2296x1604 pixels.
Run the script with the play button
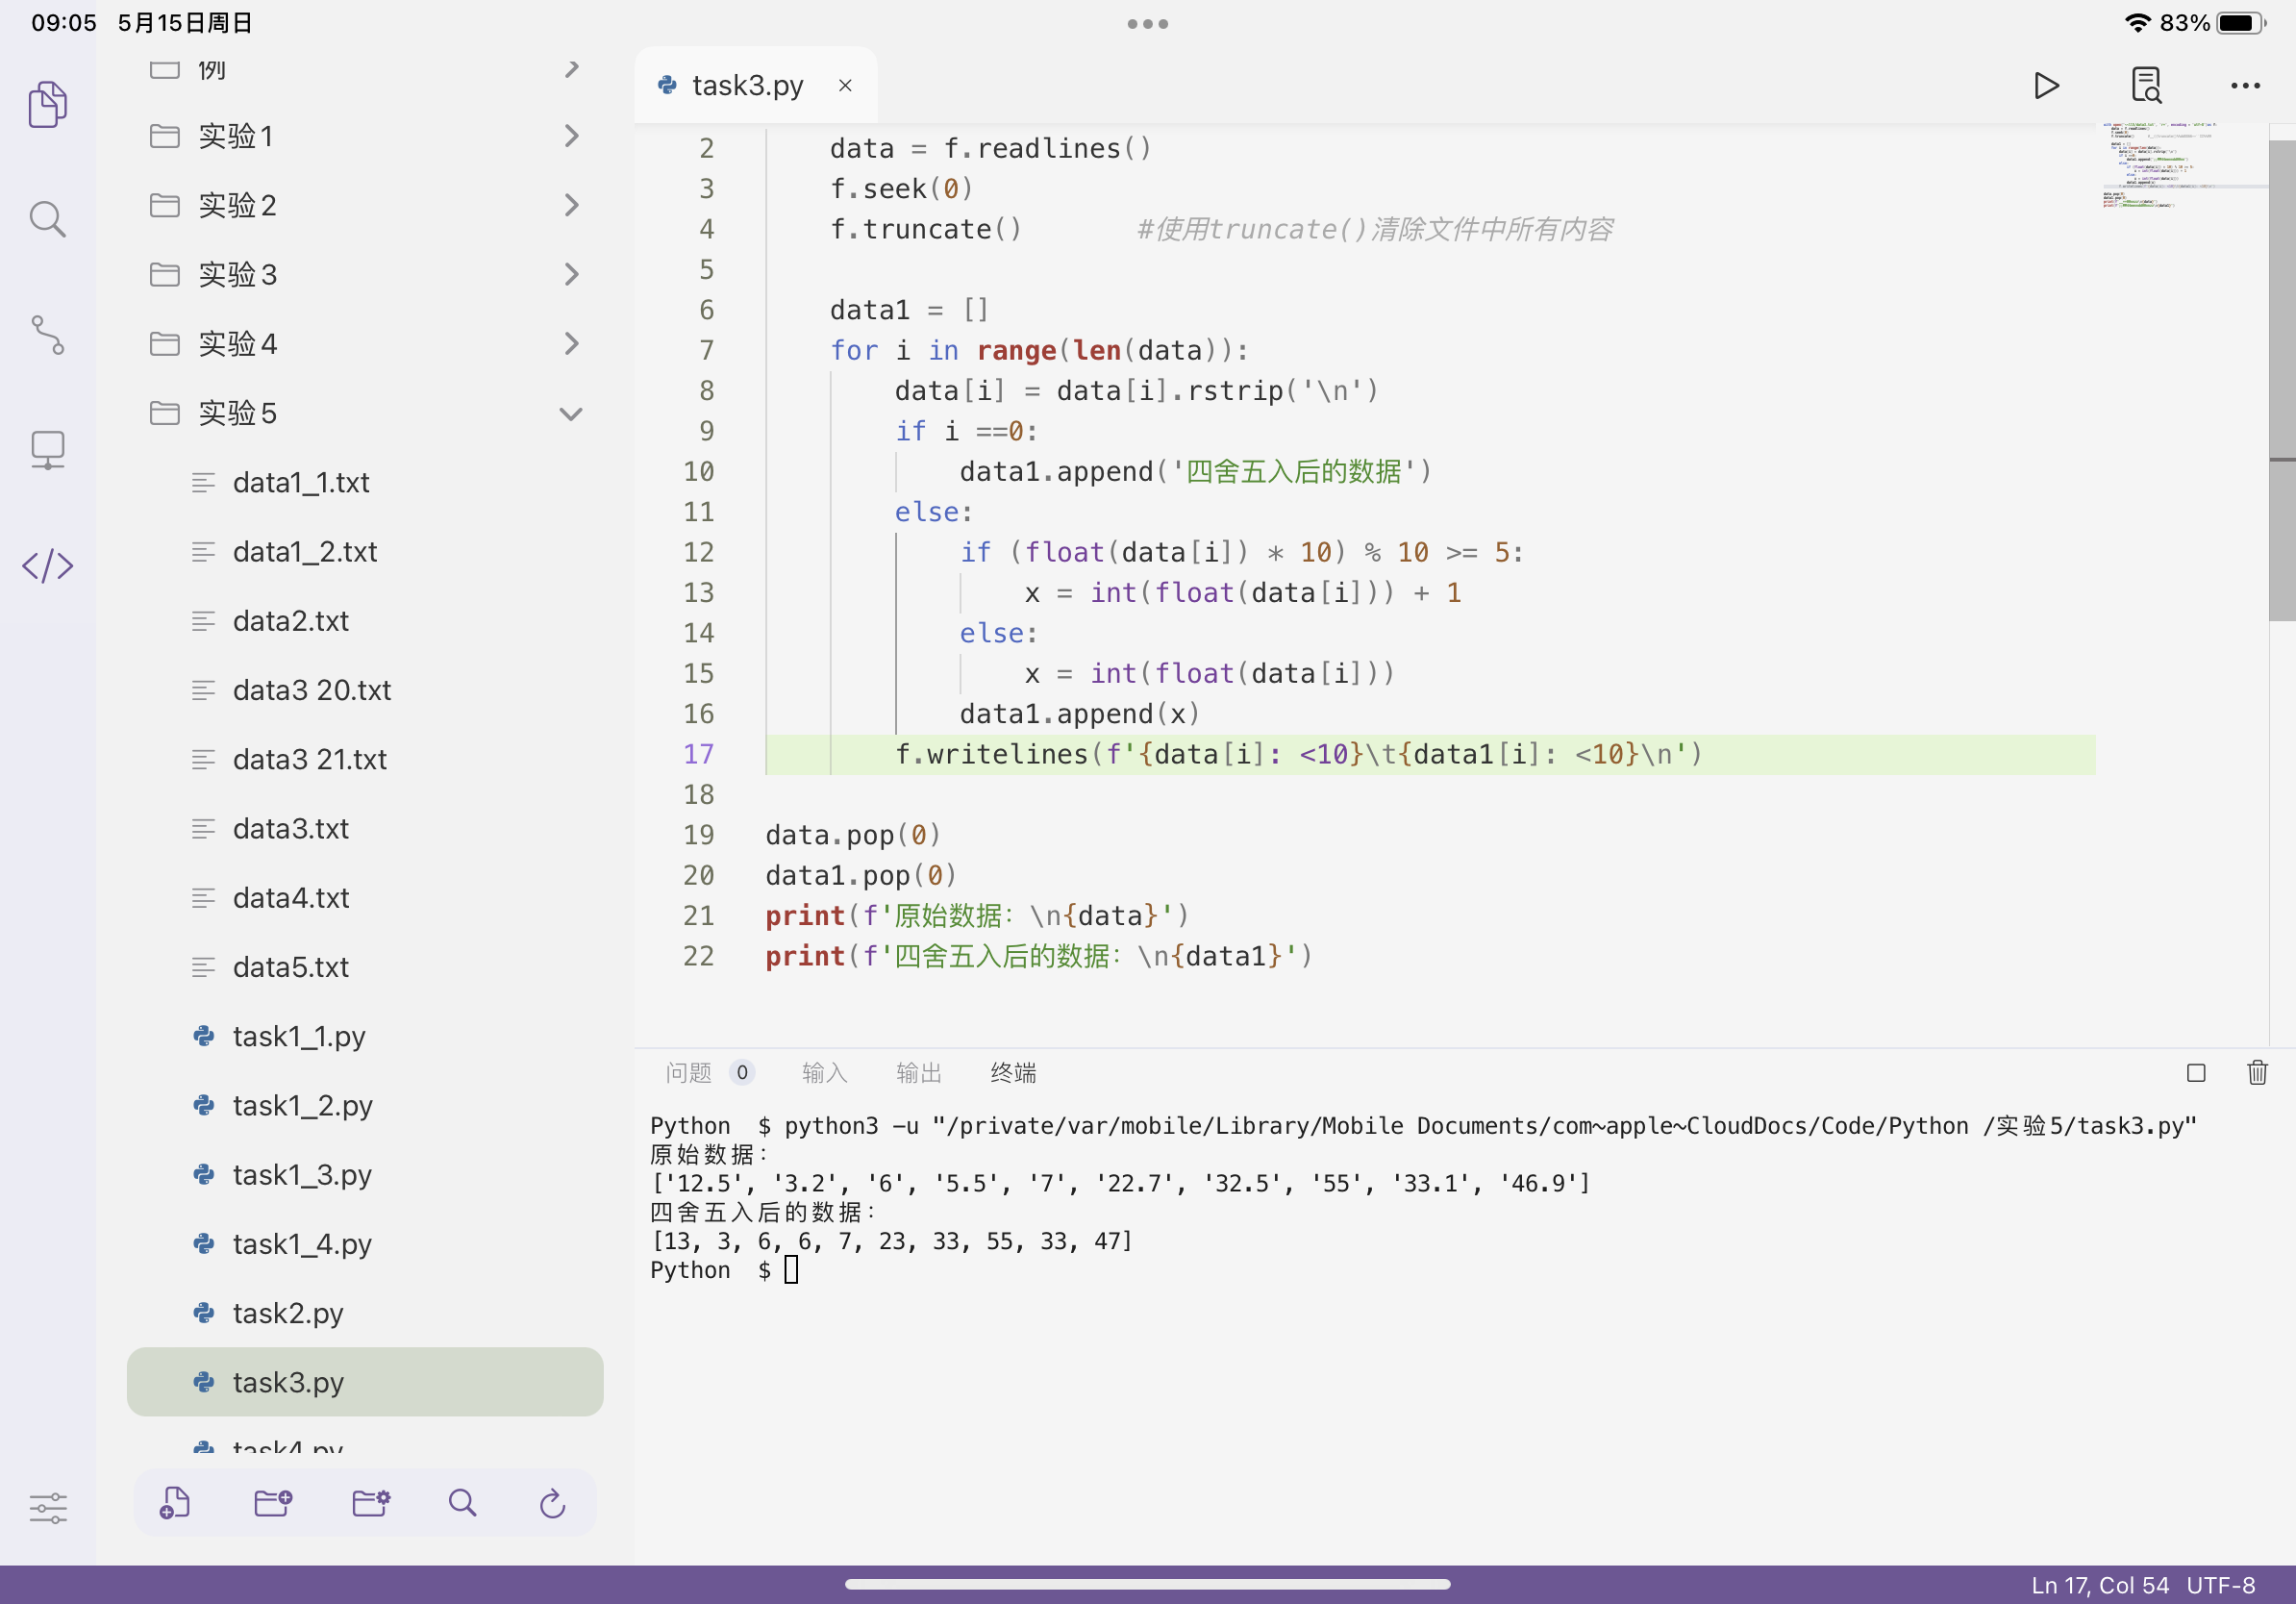point(2046,86)
